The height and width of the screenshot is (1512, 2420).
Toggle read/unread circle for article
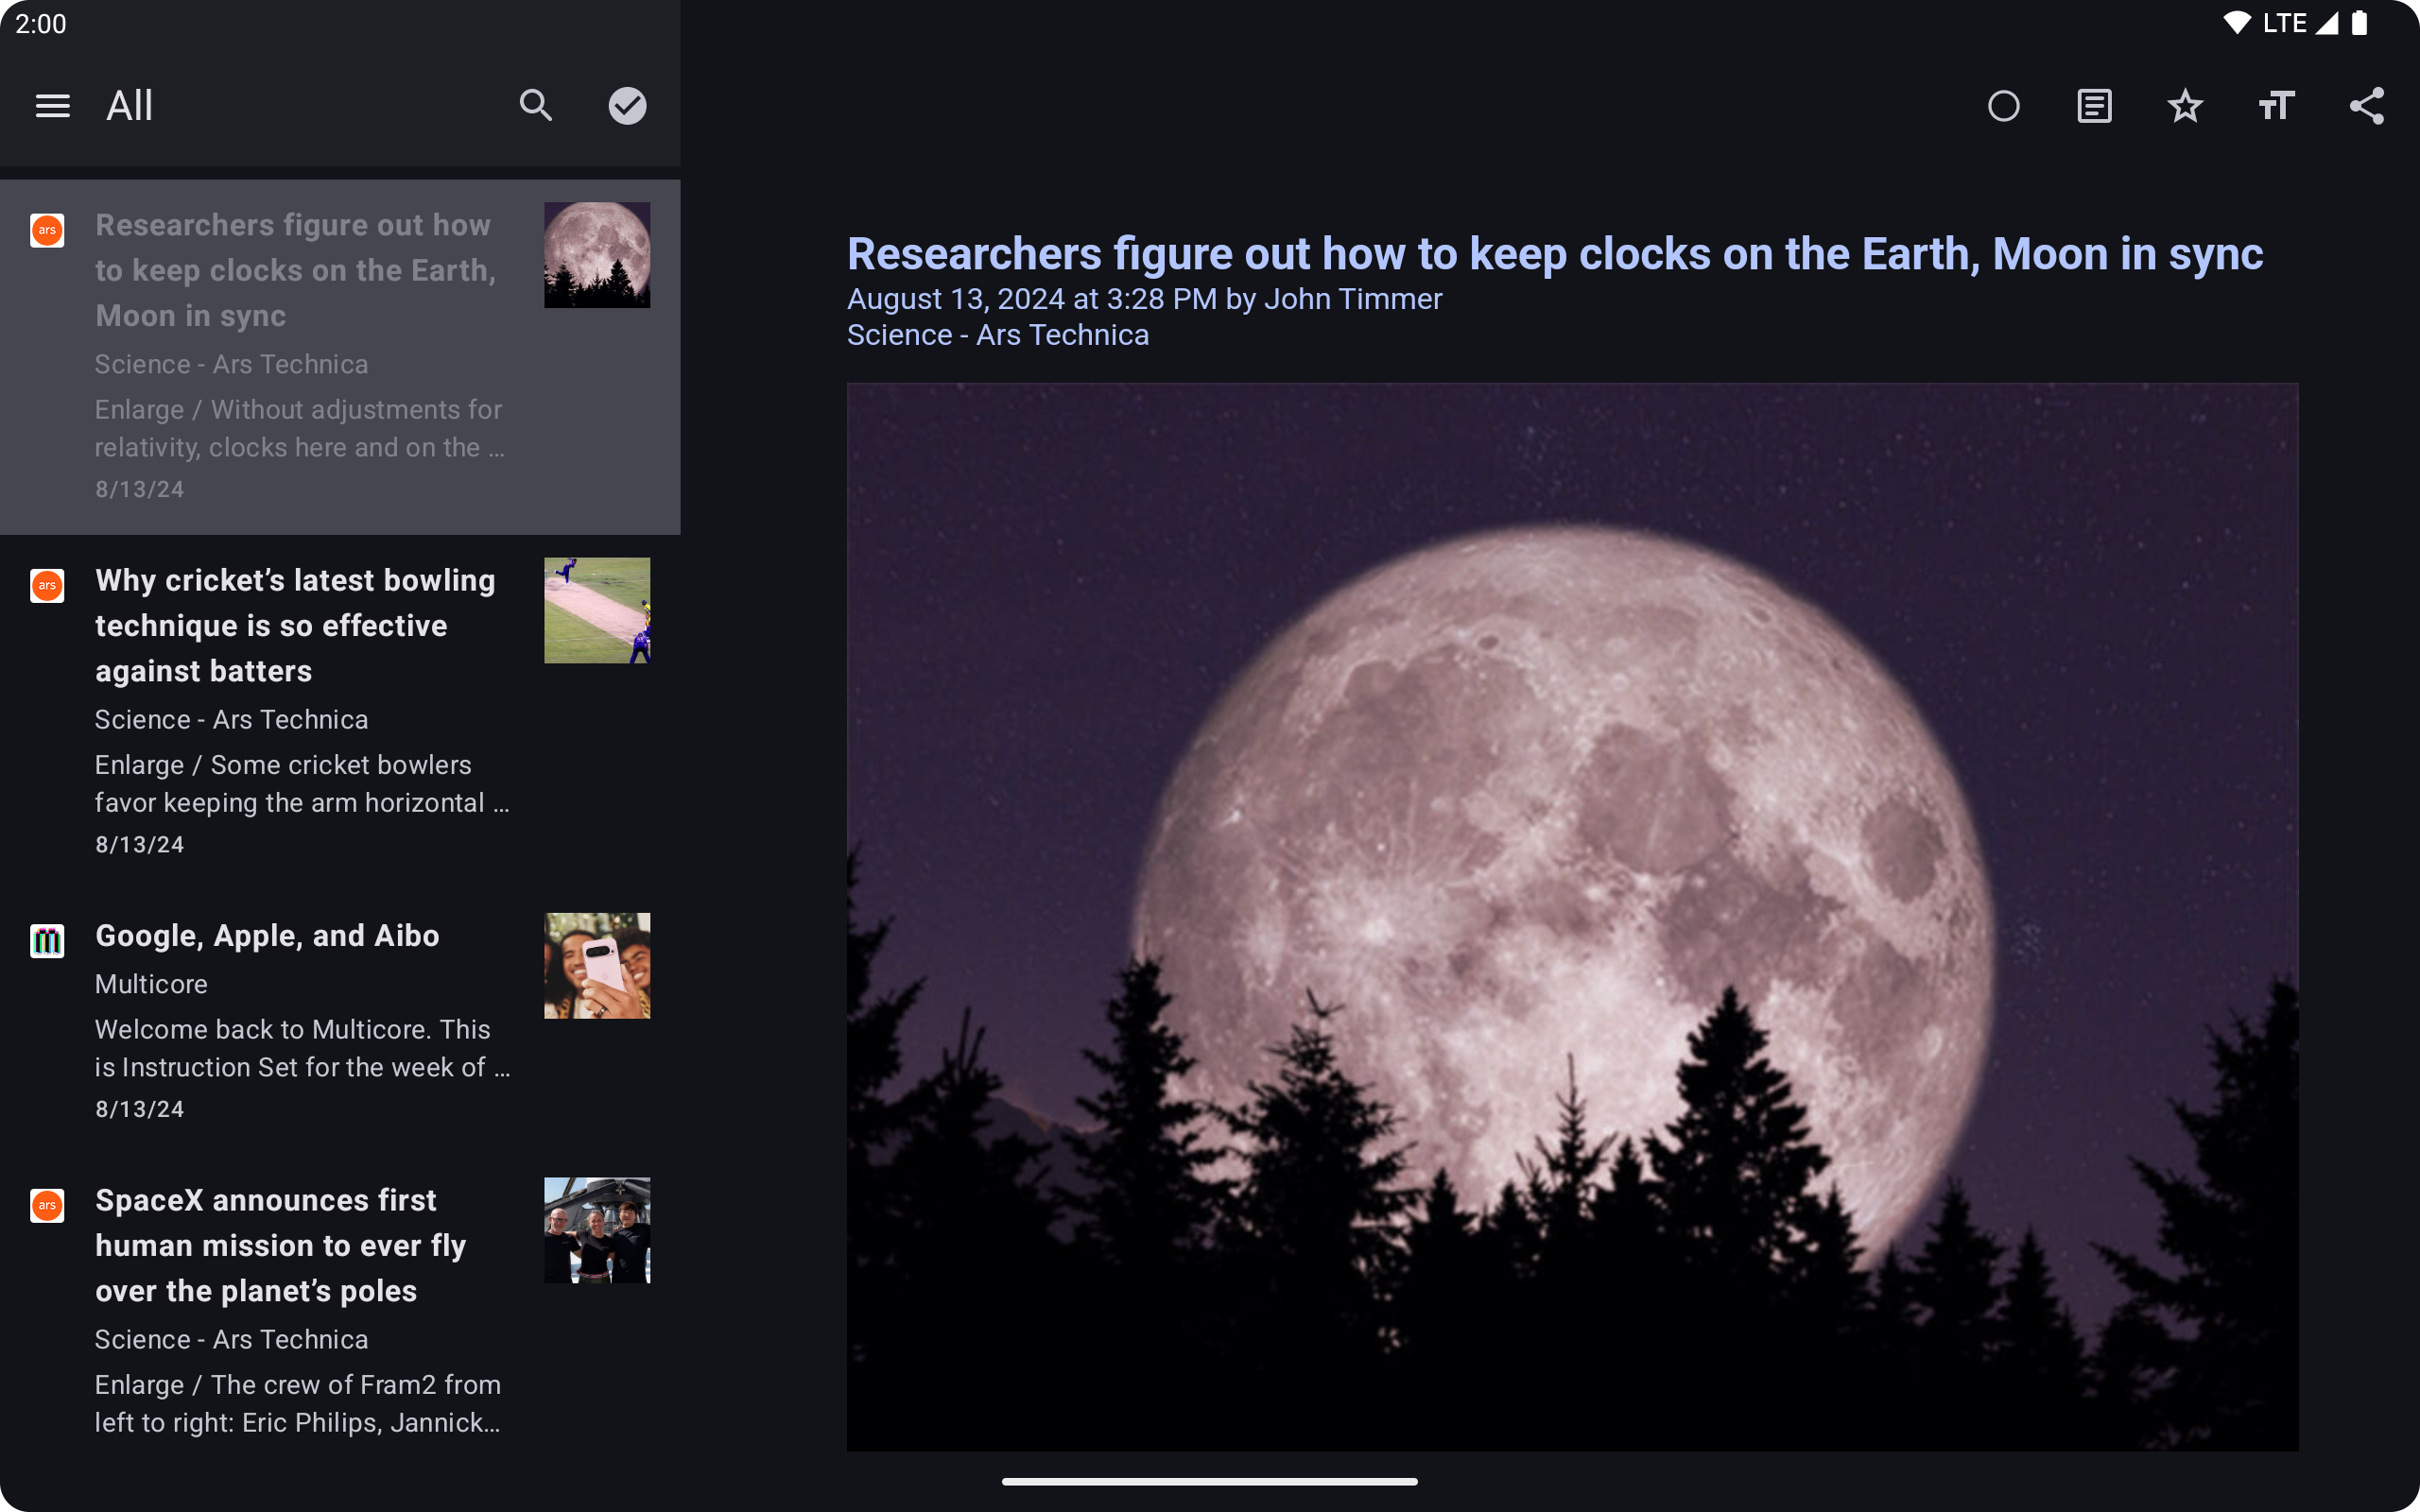(2003, 106)
